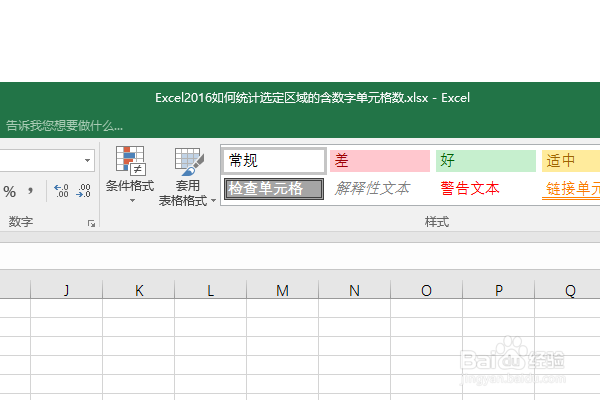Viewport: 600px width, 400px height.
Task: Select column J header
Action: pos(67,290)
